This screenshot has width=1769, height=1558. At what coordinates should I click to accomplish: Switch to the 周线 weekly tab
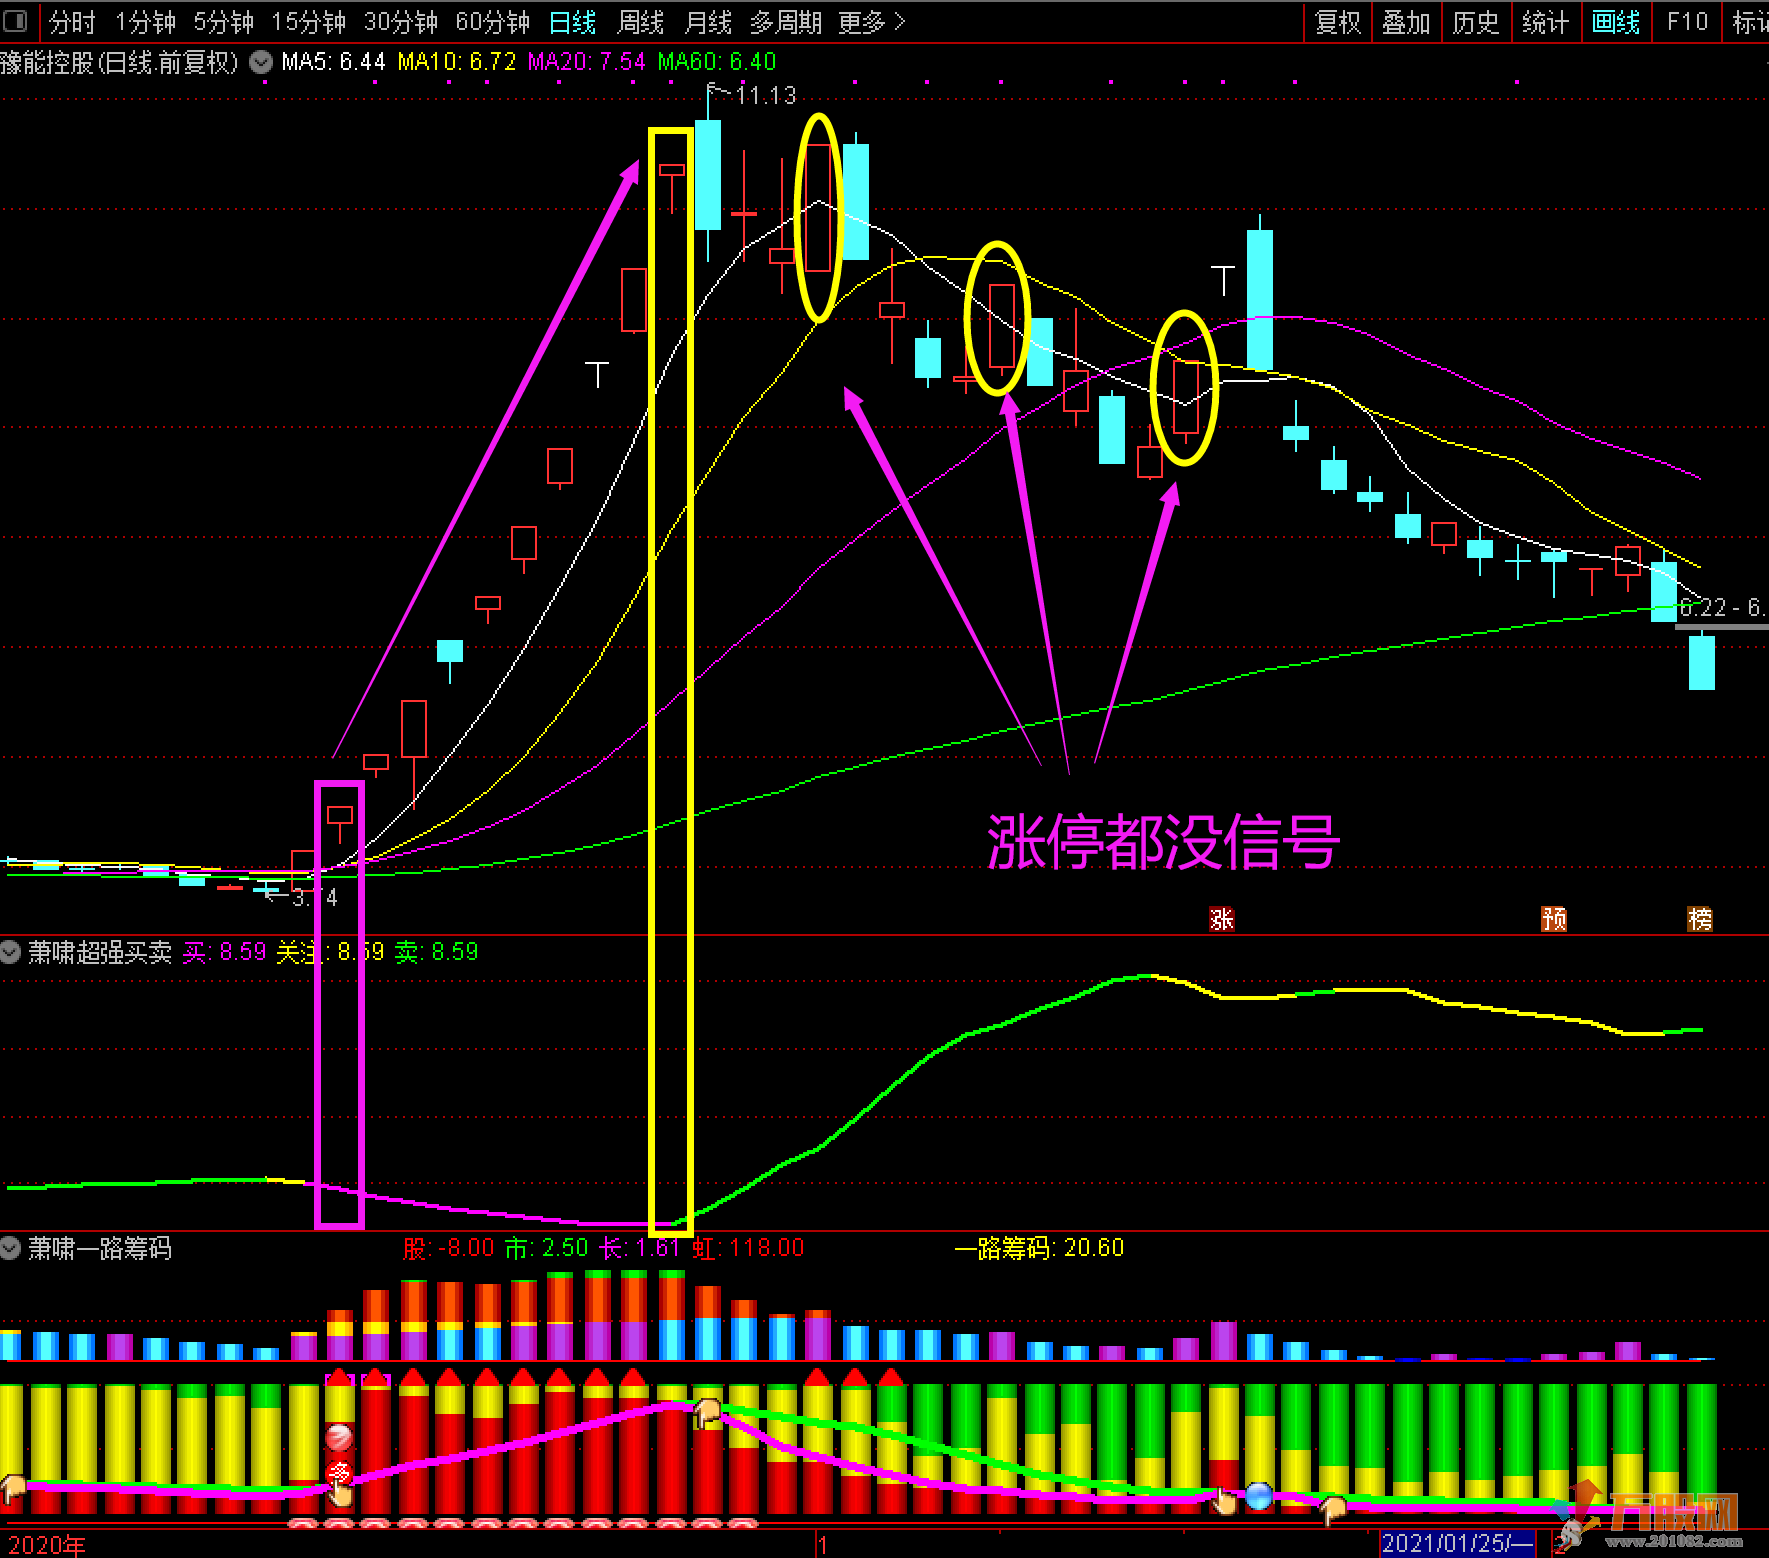pyautogui.click(x=641, y=22)
